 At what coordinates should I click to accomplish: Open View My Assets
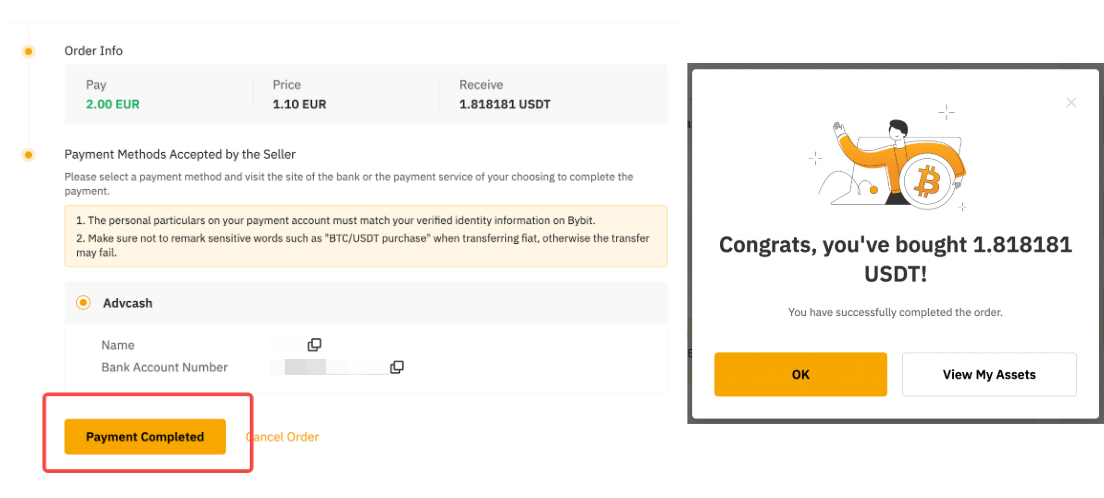click(988, 375)
